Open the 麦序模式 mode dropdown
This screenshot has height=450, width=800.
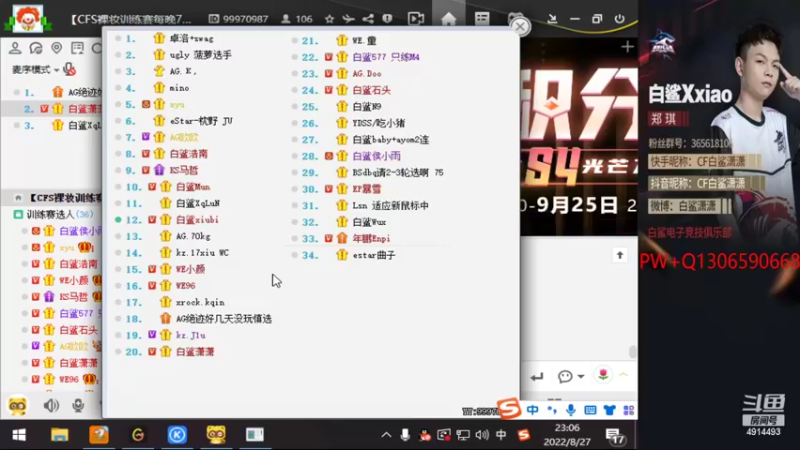[36, 69]
